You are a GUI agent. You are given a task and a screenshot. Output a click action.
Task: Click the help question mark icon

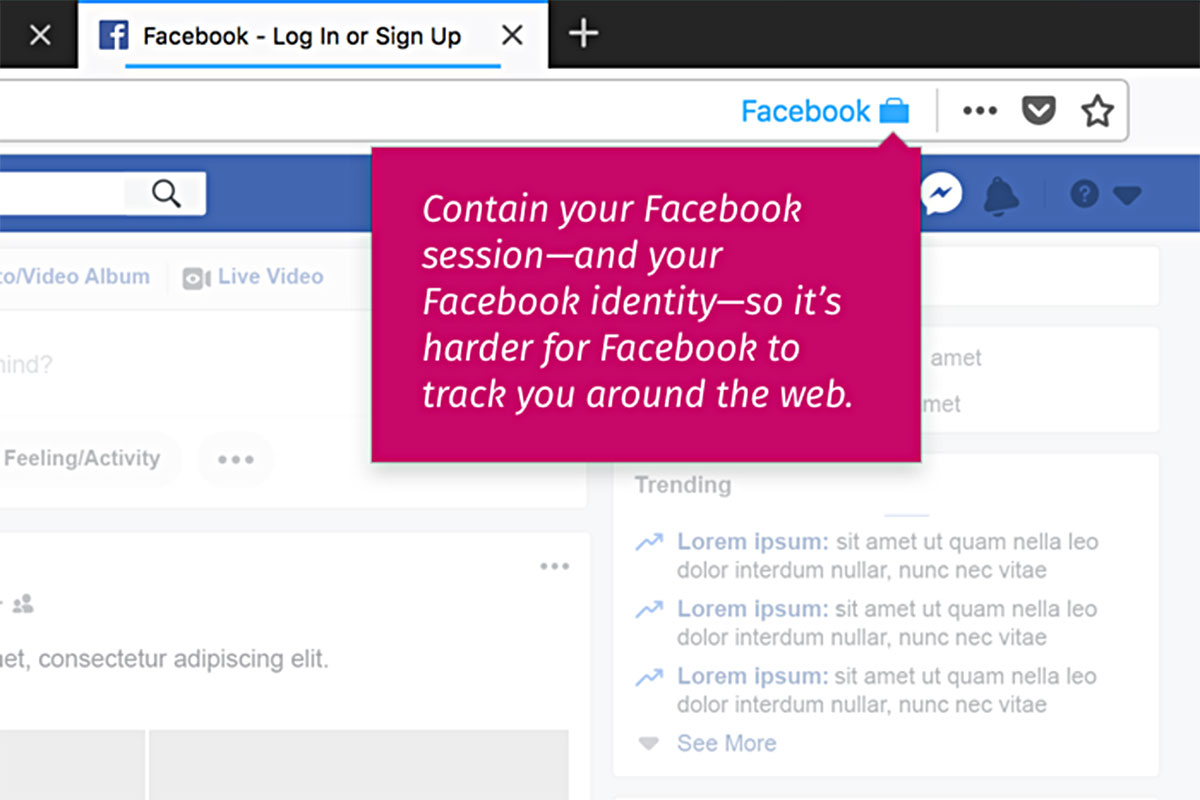[1084, 194]
